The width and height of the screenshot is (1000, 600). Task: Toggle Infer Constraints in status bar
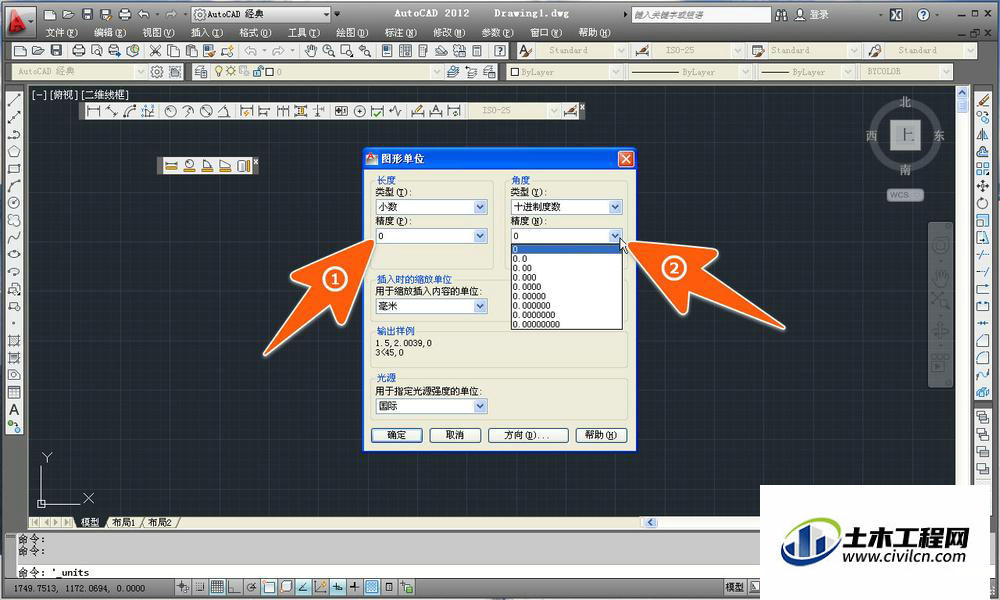click(182, 587)
